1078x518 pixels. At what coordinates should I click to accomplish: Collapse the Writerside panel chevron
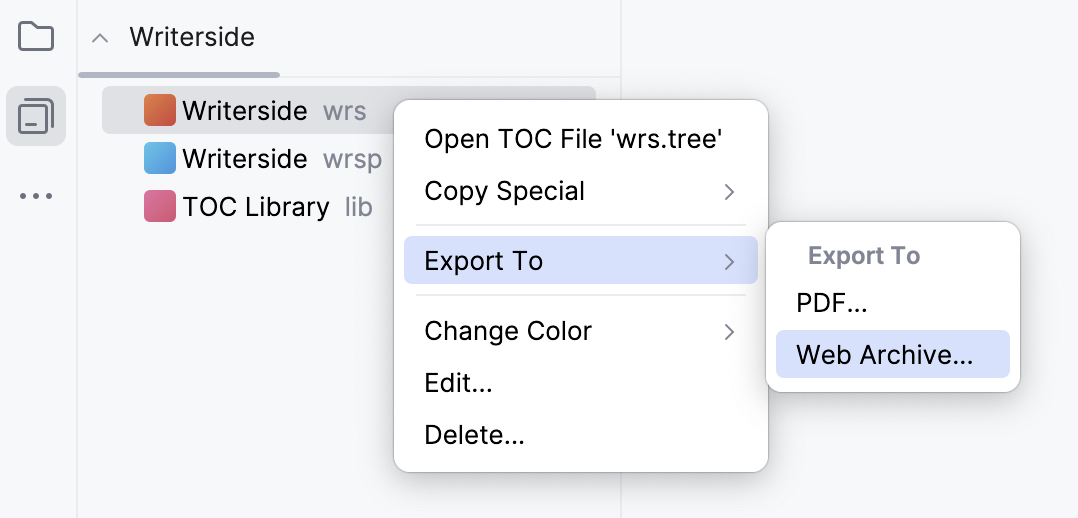[x=99, y=38]
